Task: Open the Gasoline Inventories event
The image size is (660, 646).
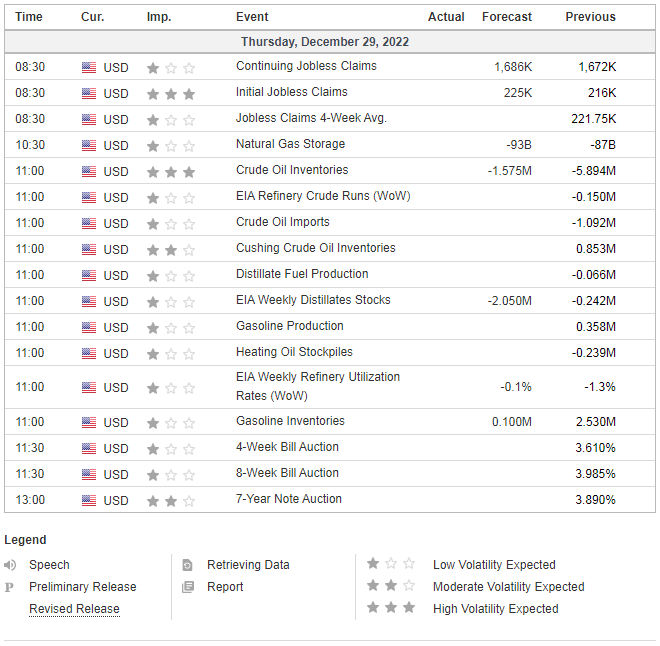Action: point(290,421)
